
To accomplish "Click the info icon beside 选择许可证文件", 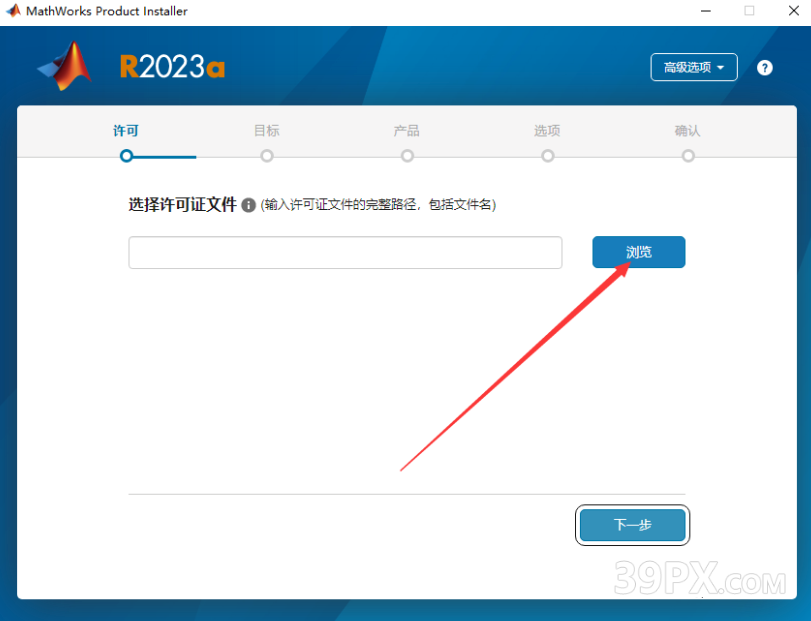I will 248,205.
